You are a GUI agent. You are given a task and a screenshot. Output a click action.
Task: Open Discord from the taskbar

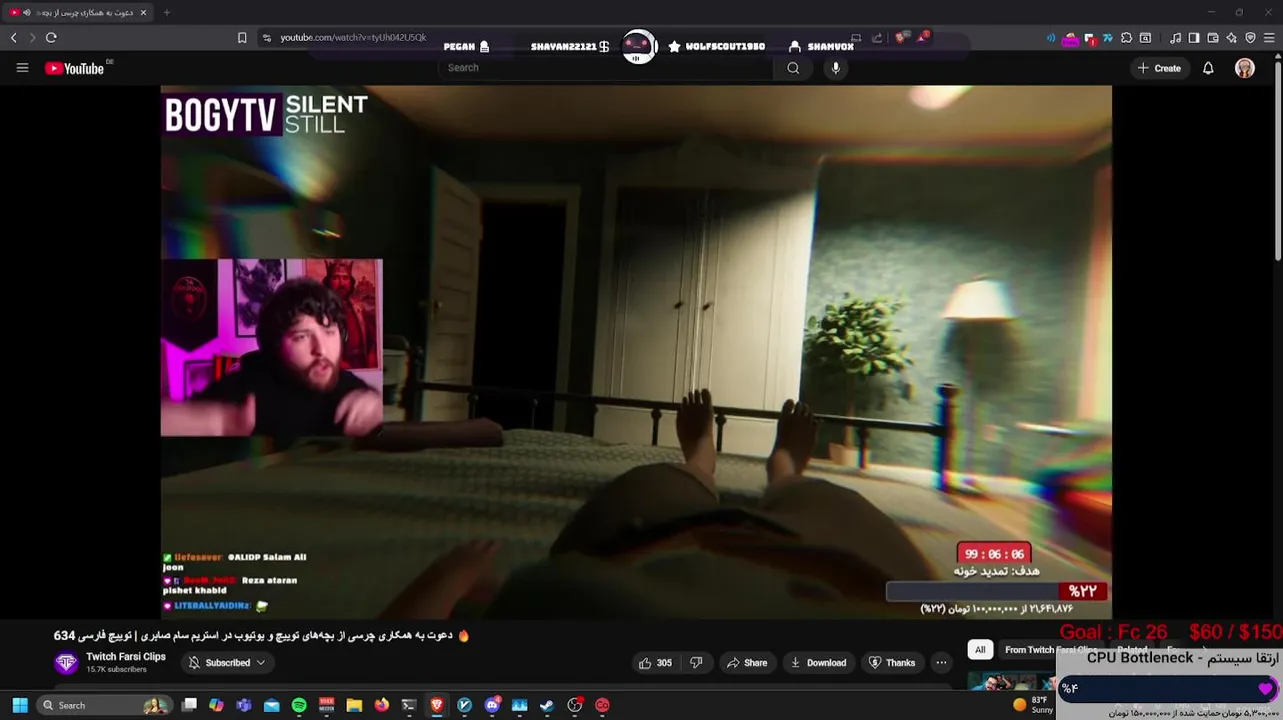(x=492, y=705)
